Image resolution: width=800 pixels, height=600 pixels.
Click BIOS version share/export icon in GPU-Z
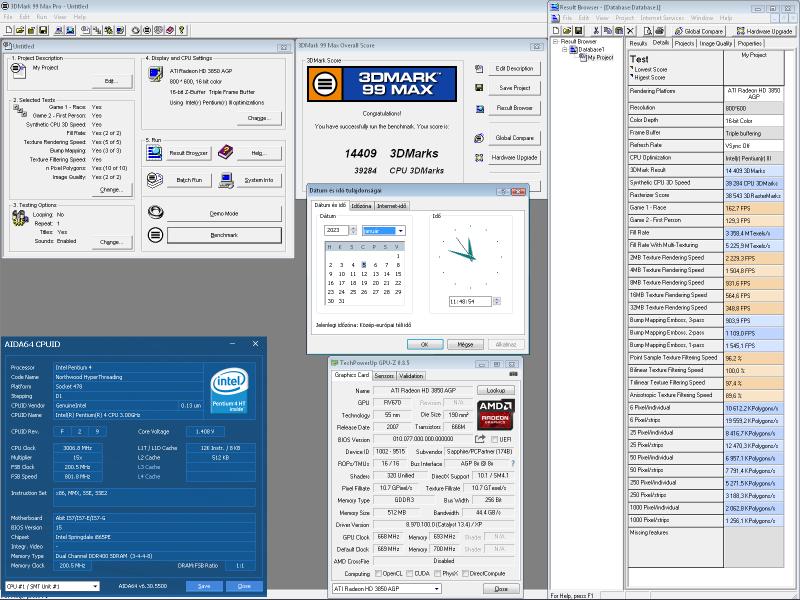[480, 439]
